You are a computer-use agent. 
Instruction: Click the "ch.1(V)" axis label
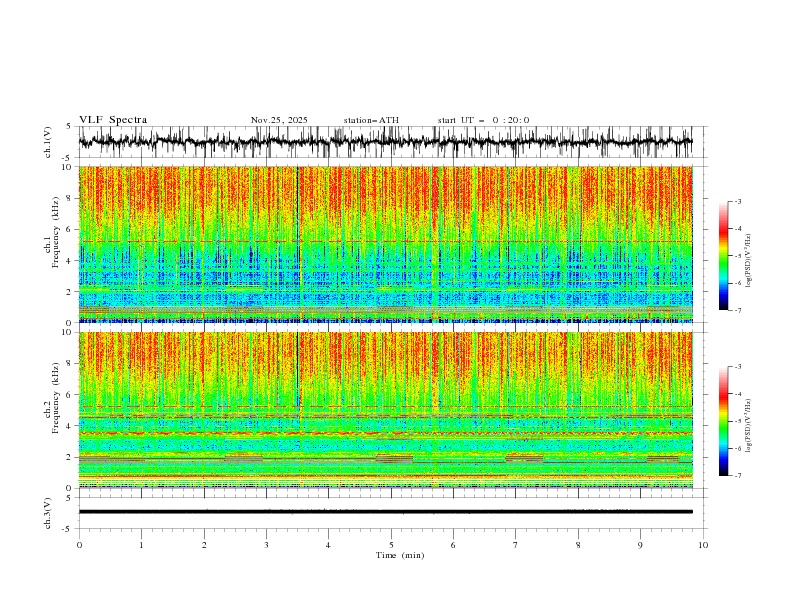pos(48,142)
